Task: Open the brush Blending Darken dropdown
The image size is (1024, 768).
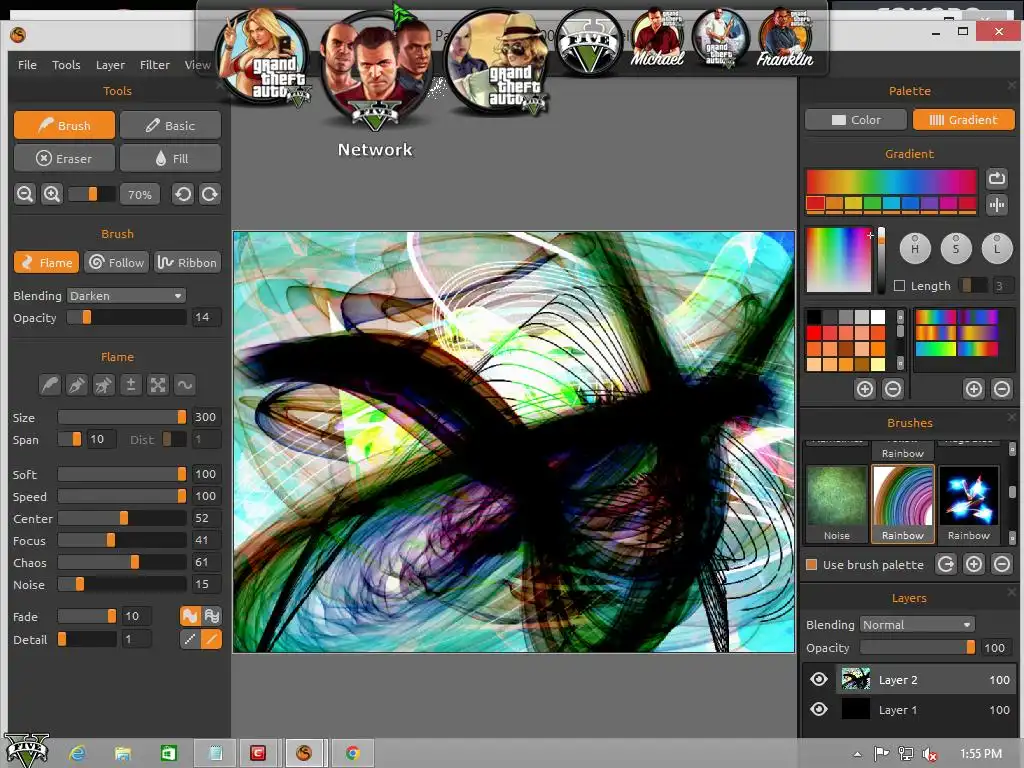Action: pyautogui.click(x=126, y=296)
